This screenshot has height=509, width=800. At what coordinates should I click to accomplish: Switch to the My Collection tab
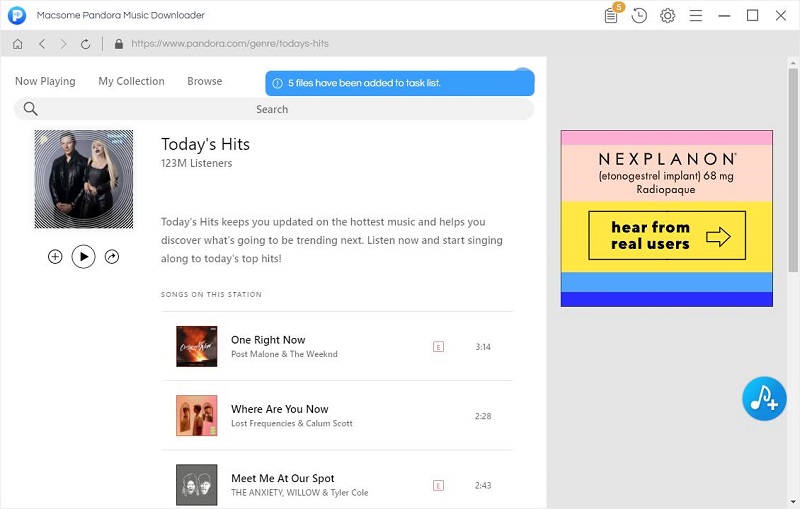[131, 81]
